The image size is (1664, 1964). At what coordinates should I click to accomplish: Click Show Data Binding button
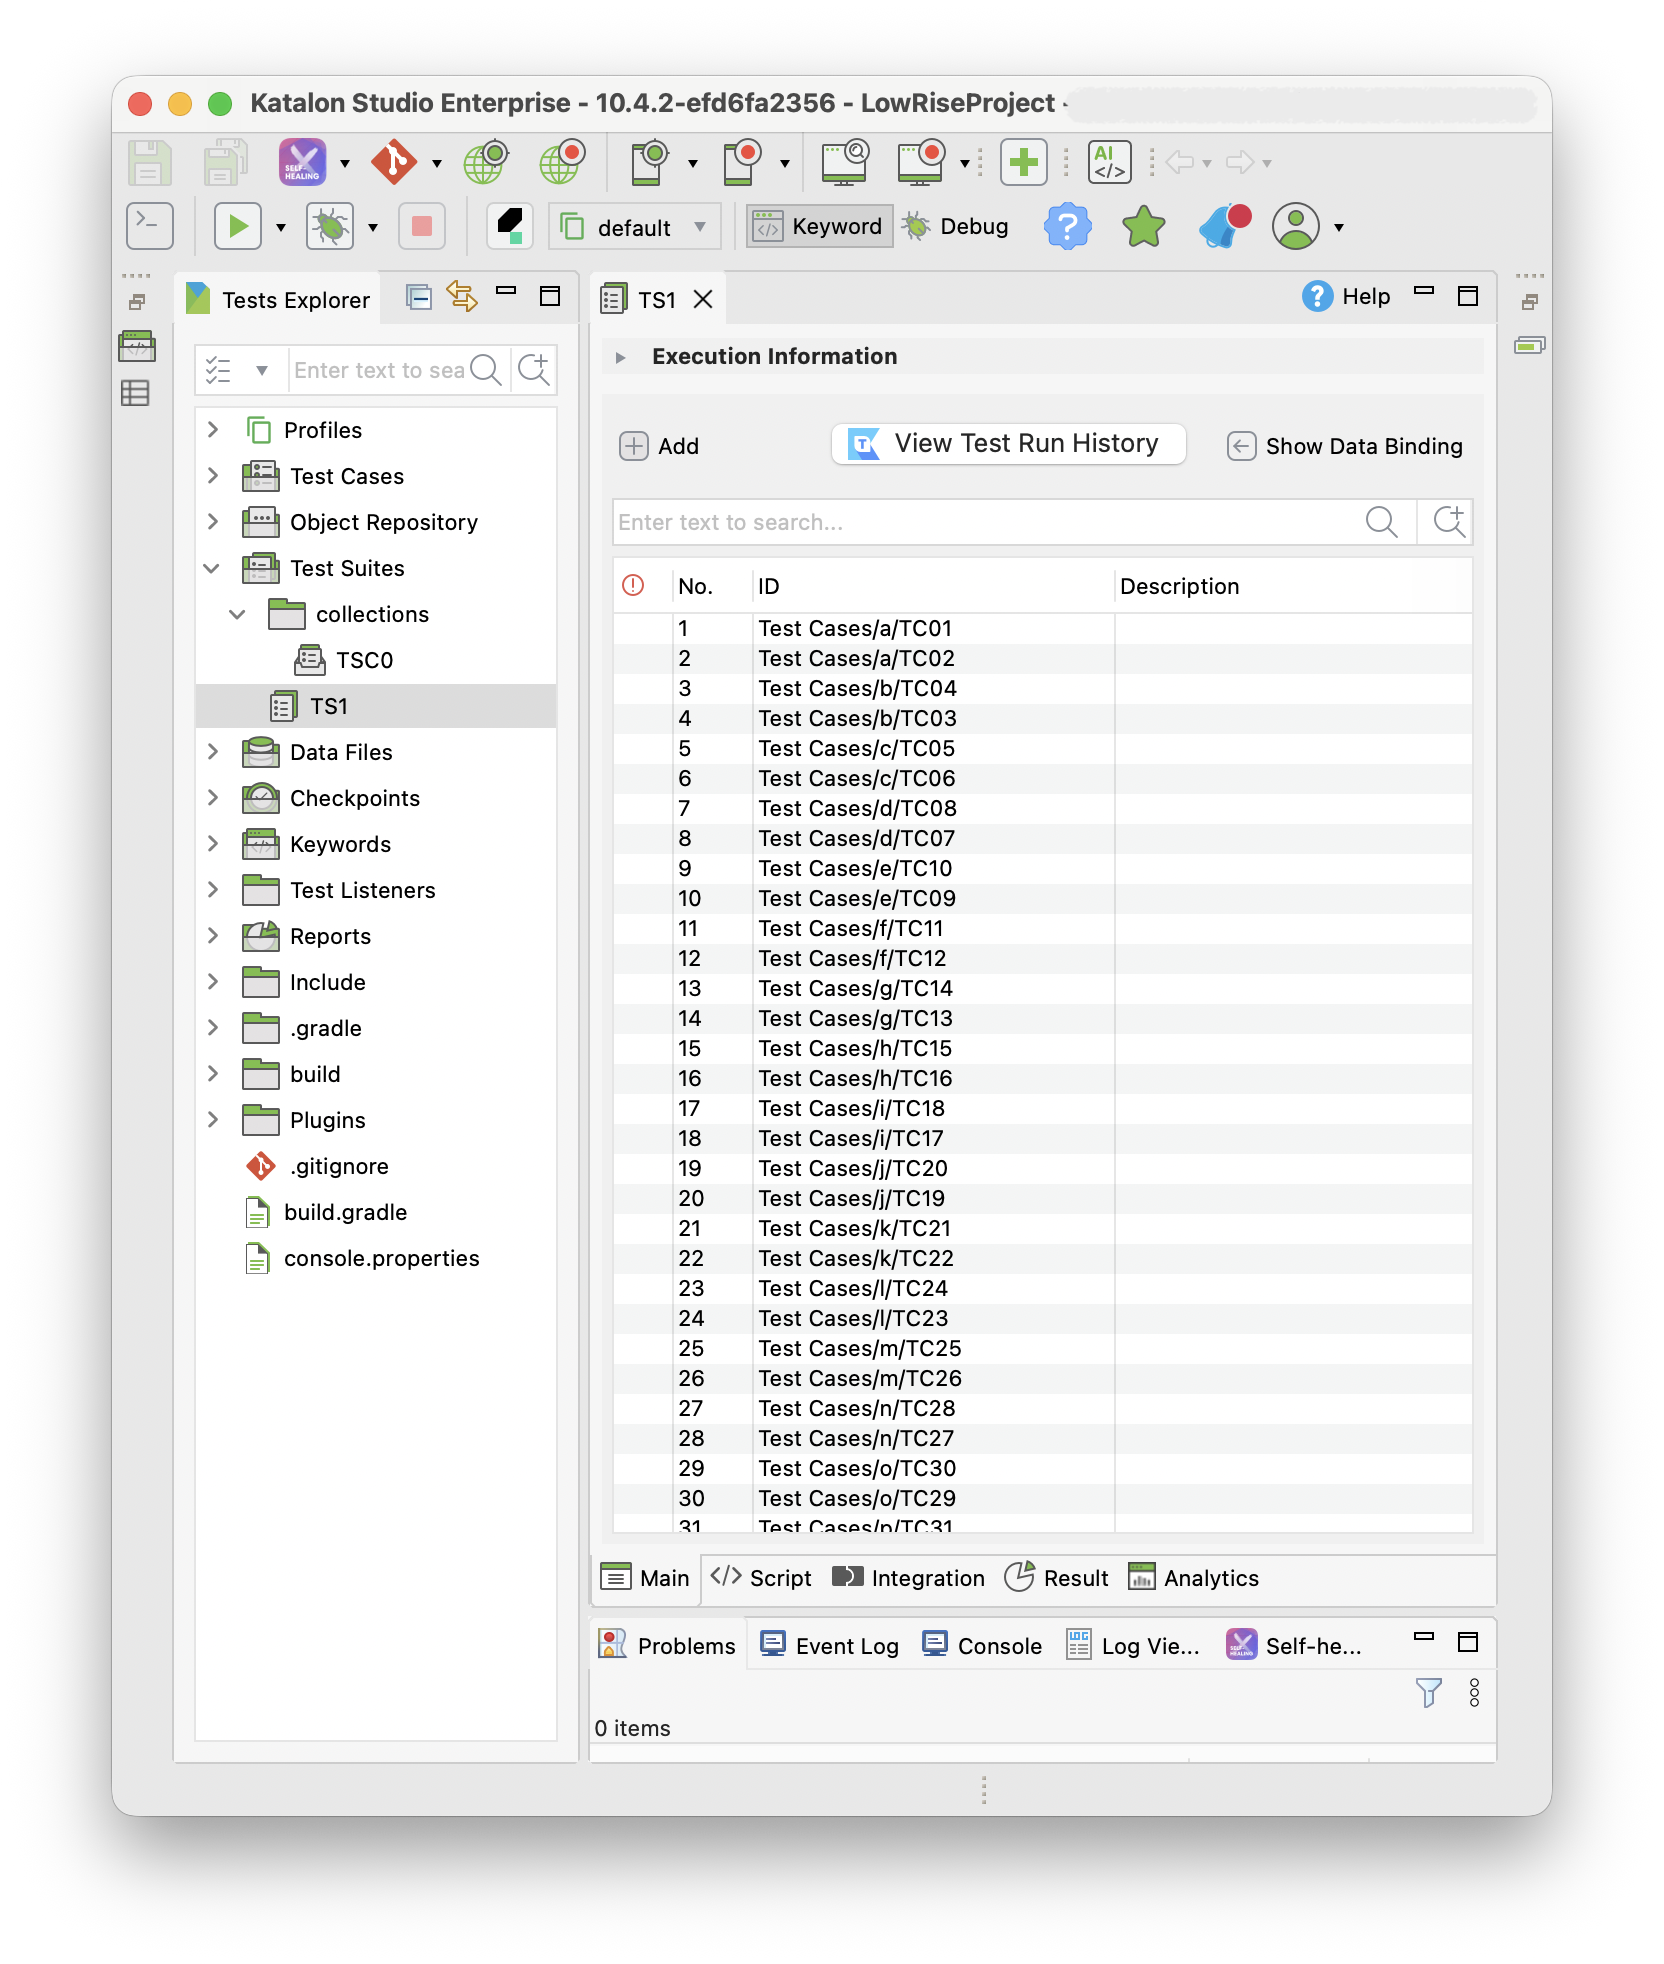[1345, 446]
